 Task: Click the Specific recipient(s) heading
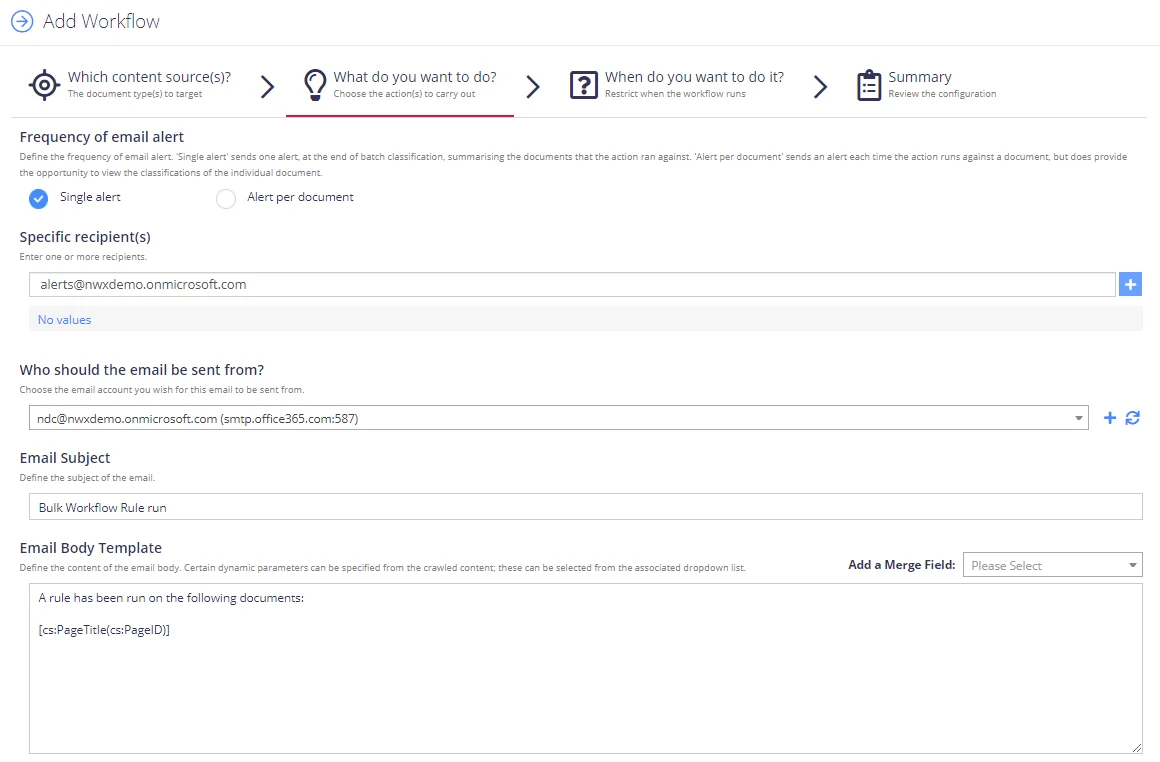pos(85,237)
